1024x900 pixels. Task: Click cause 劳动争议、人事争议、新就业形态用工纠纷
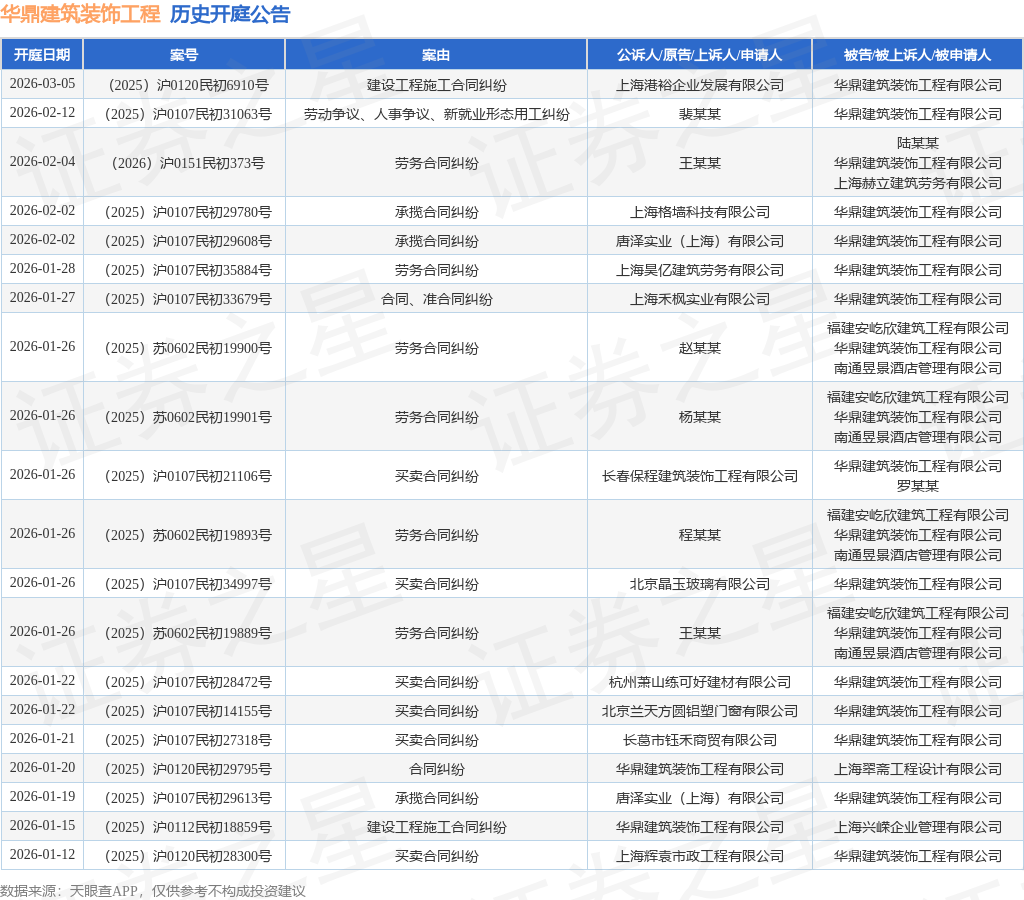436,114
